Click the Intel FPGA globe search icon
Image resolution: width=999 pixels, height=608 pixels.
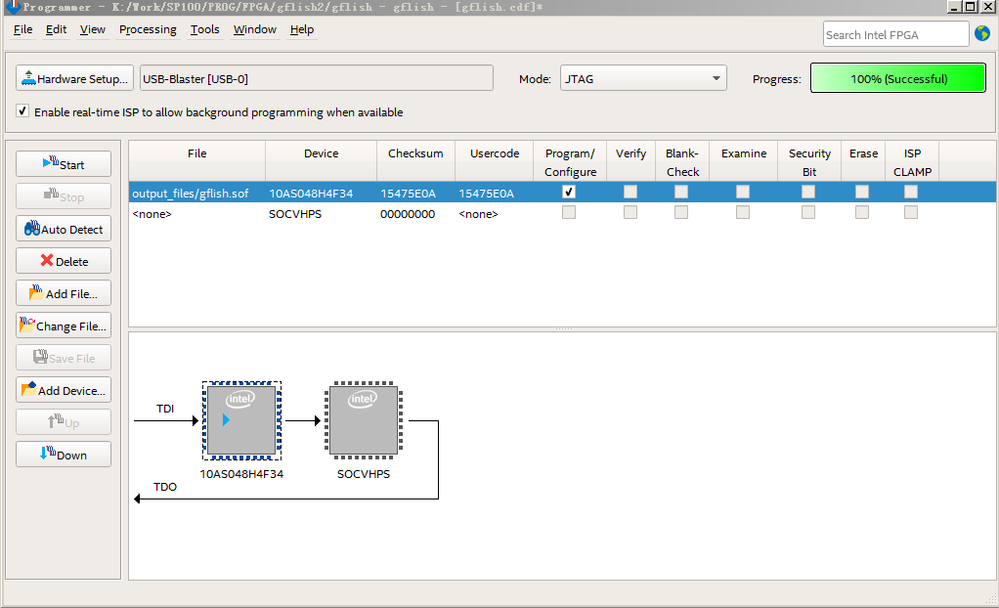pyautogui.click(x=982, y=33)
